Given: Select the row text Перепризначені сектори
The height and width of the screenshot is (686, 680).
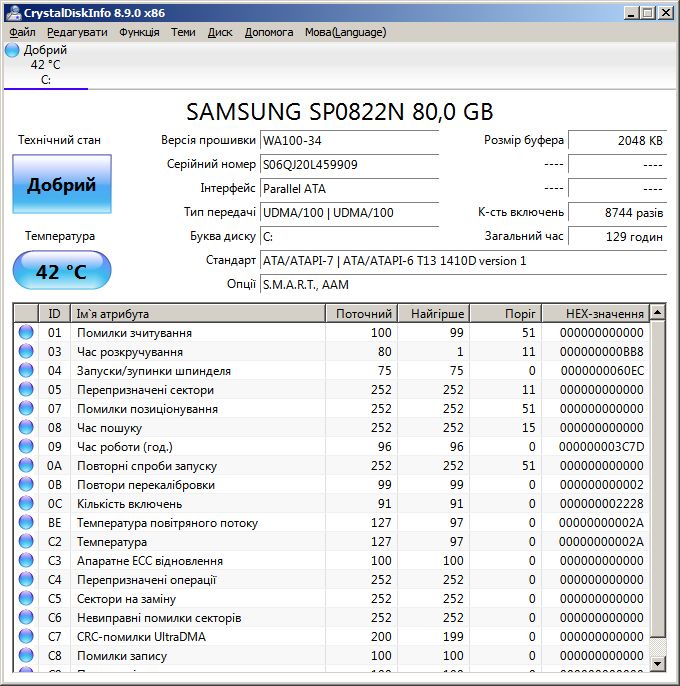Looking at the screenshot, I should [x=145, y=390].
